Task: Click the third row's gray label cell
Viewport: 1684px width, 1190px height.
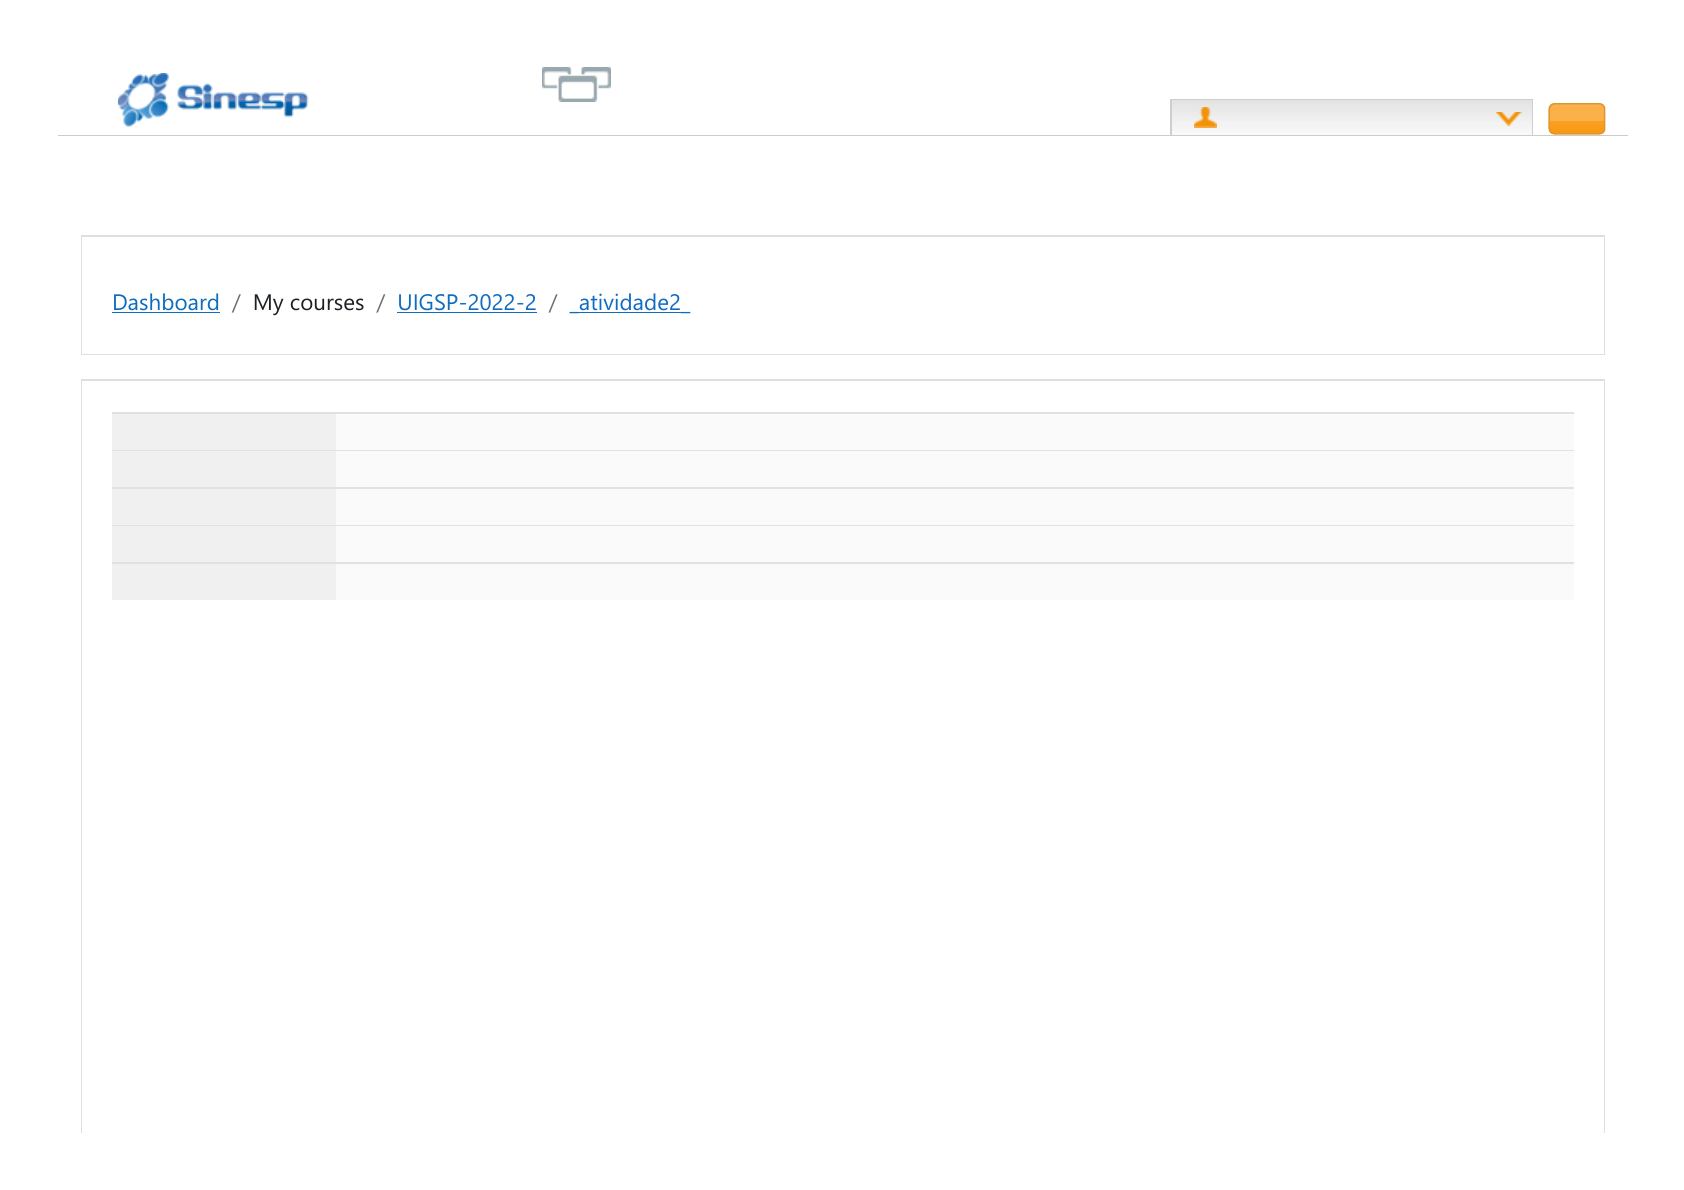Action: [x=223, y=507]
